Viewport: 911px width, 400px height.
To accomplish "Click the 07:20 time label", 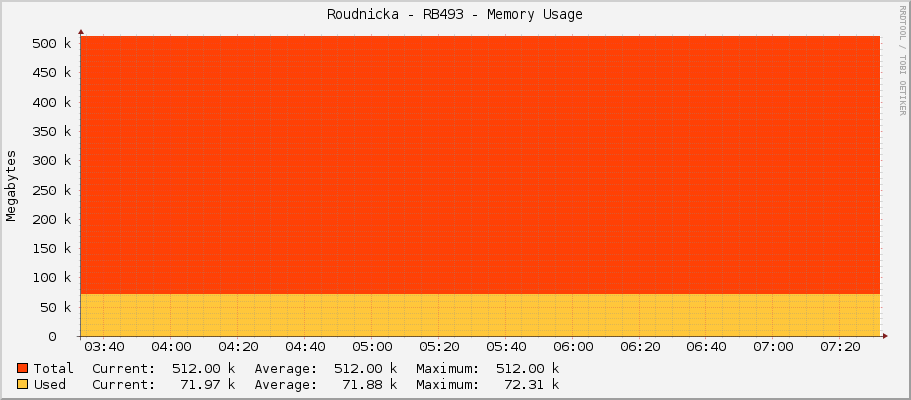I will point(840,347).
